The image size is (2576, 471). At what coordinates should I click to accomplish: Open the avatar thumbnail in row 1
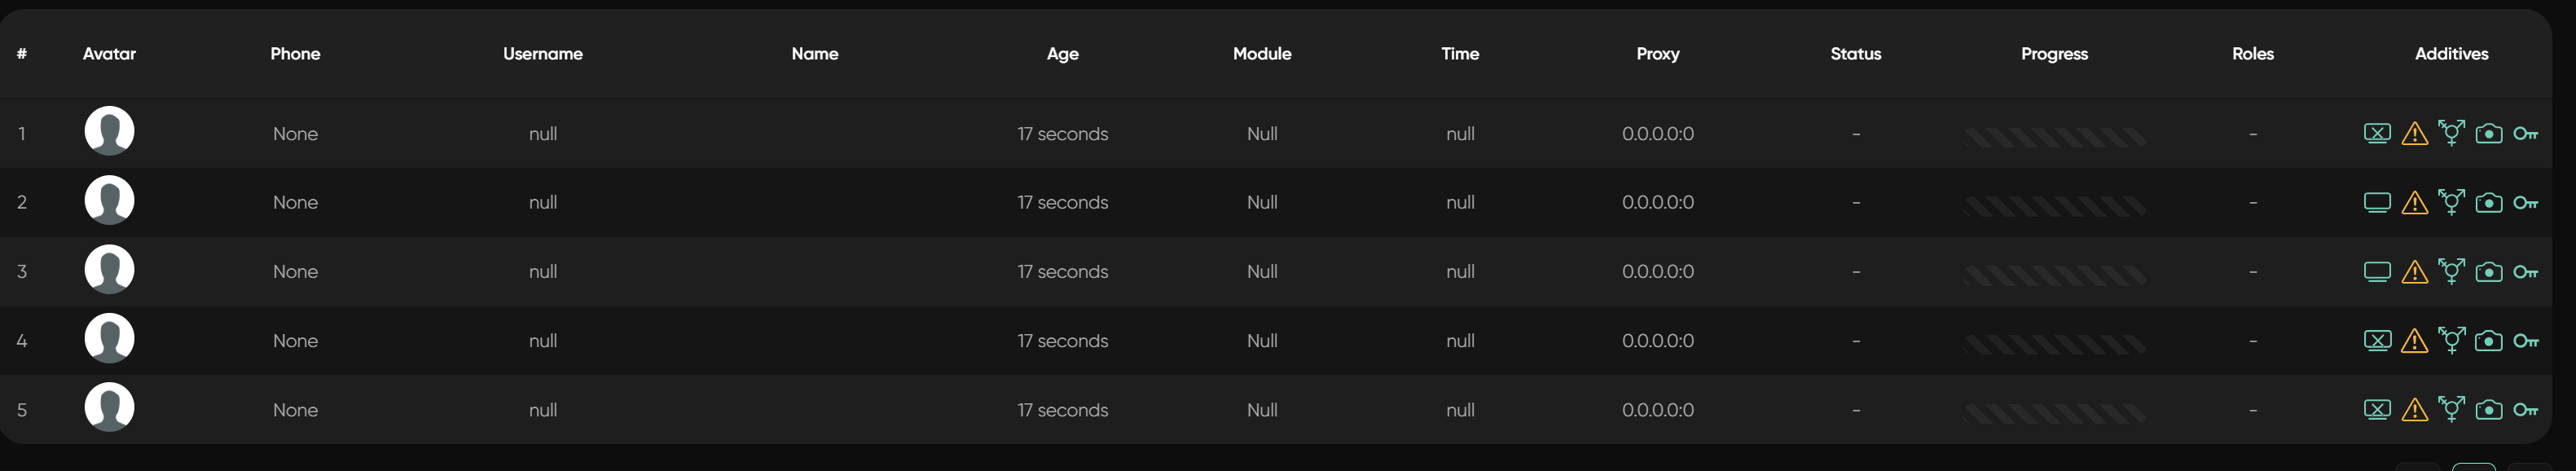coord(109,131)
